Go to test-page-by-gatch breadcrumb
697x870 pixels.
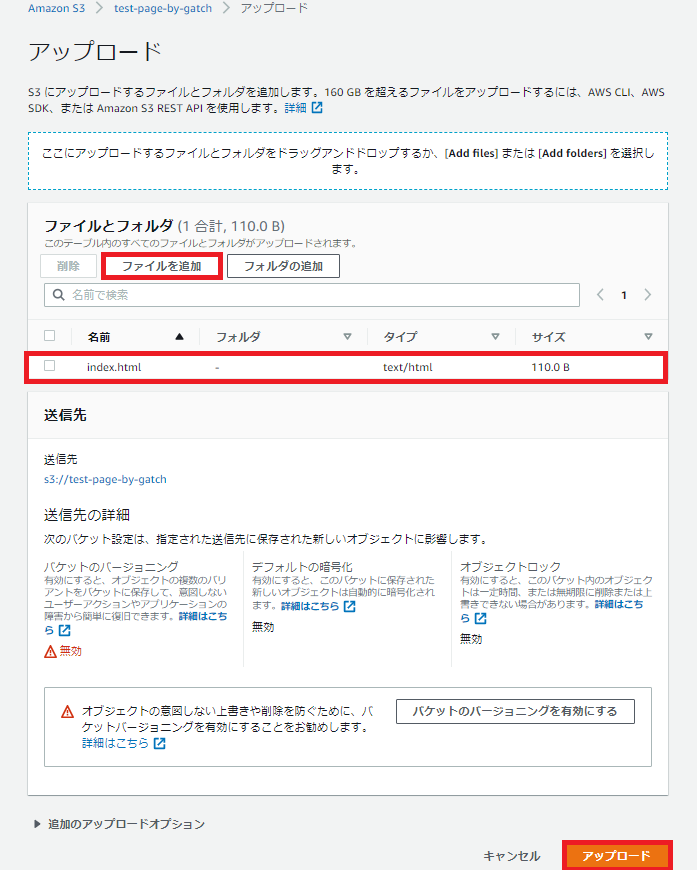tap(163, 8)
